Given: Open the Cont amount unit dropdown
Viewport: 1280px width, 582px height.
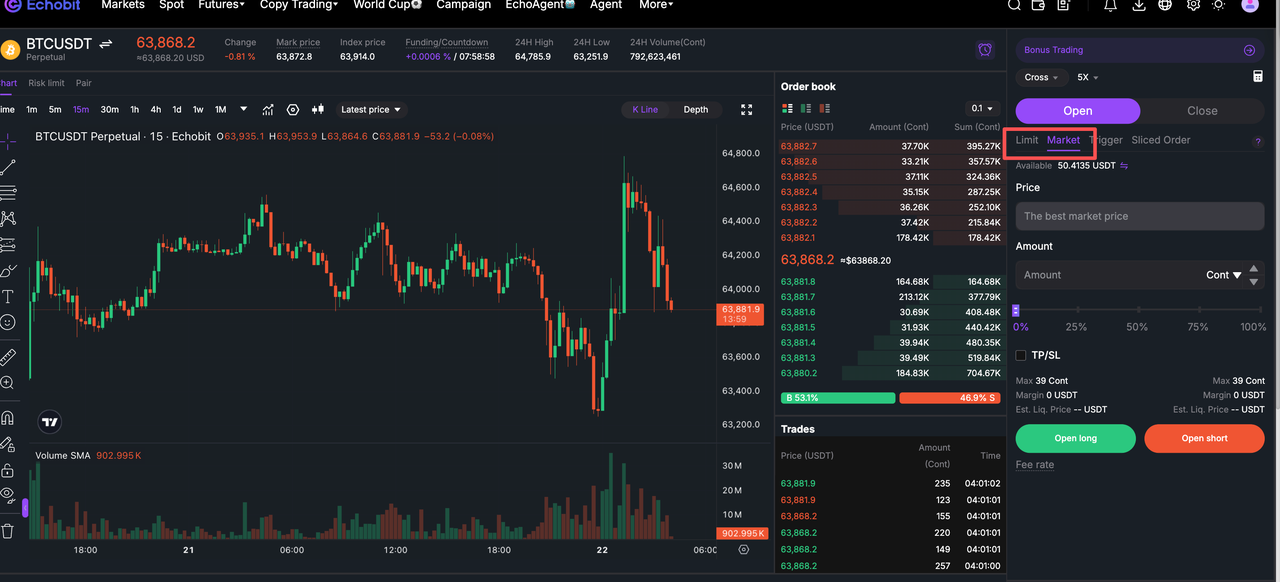Looking at the screenshot, I should click(x=1224, y=275).
